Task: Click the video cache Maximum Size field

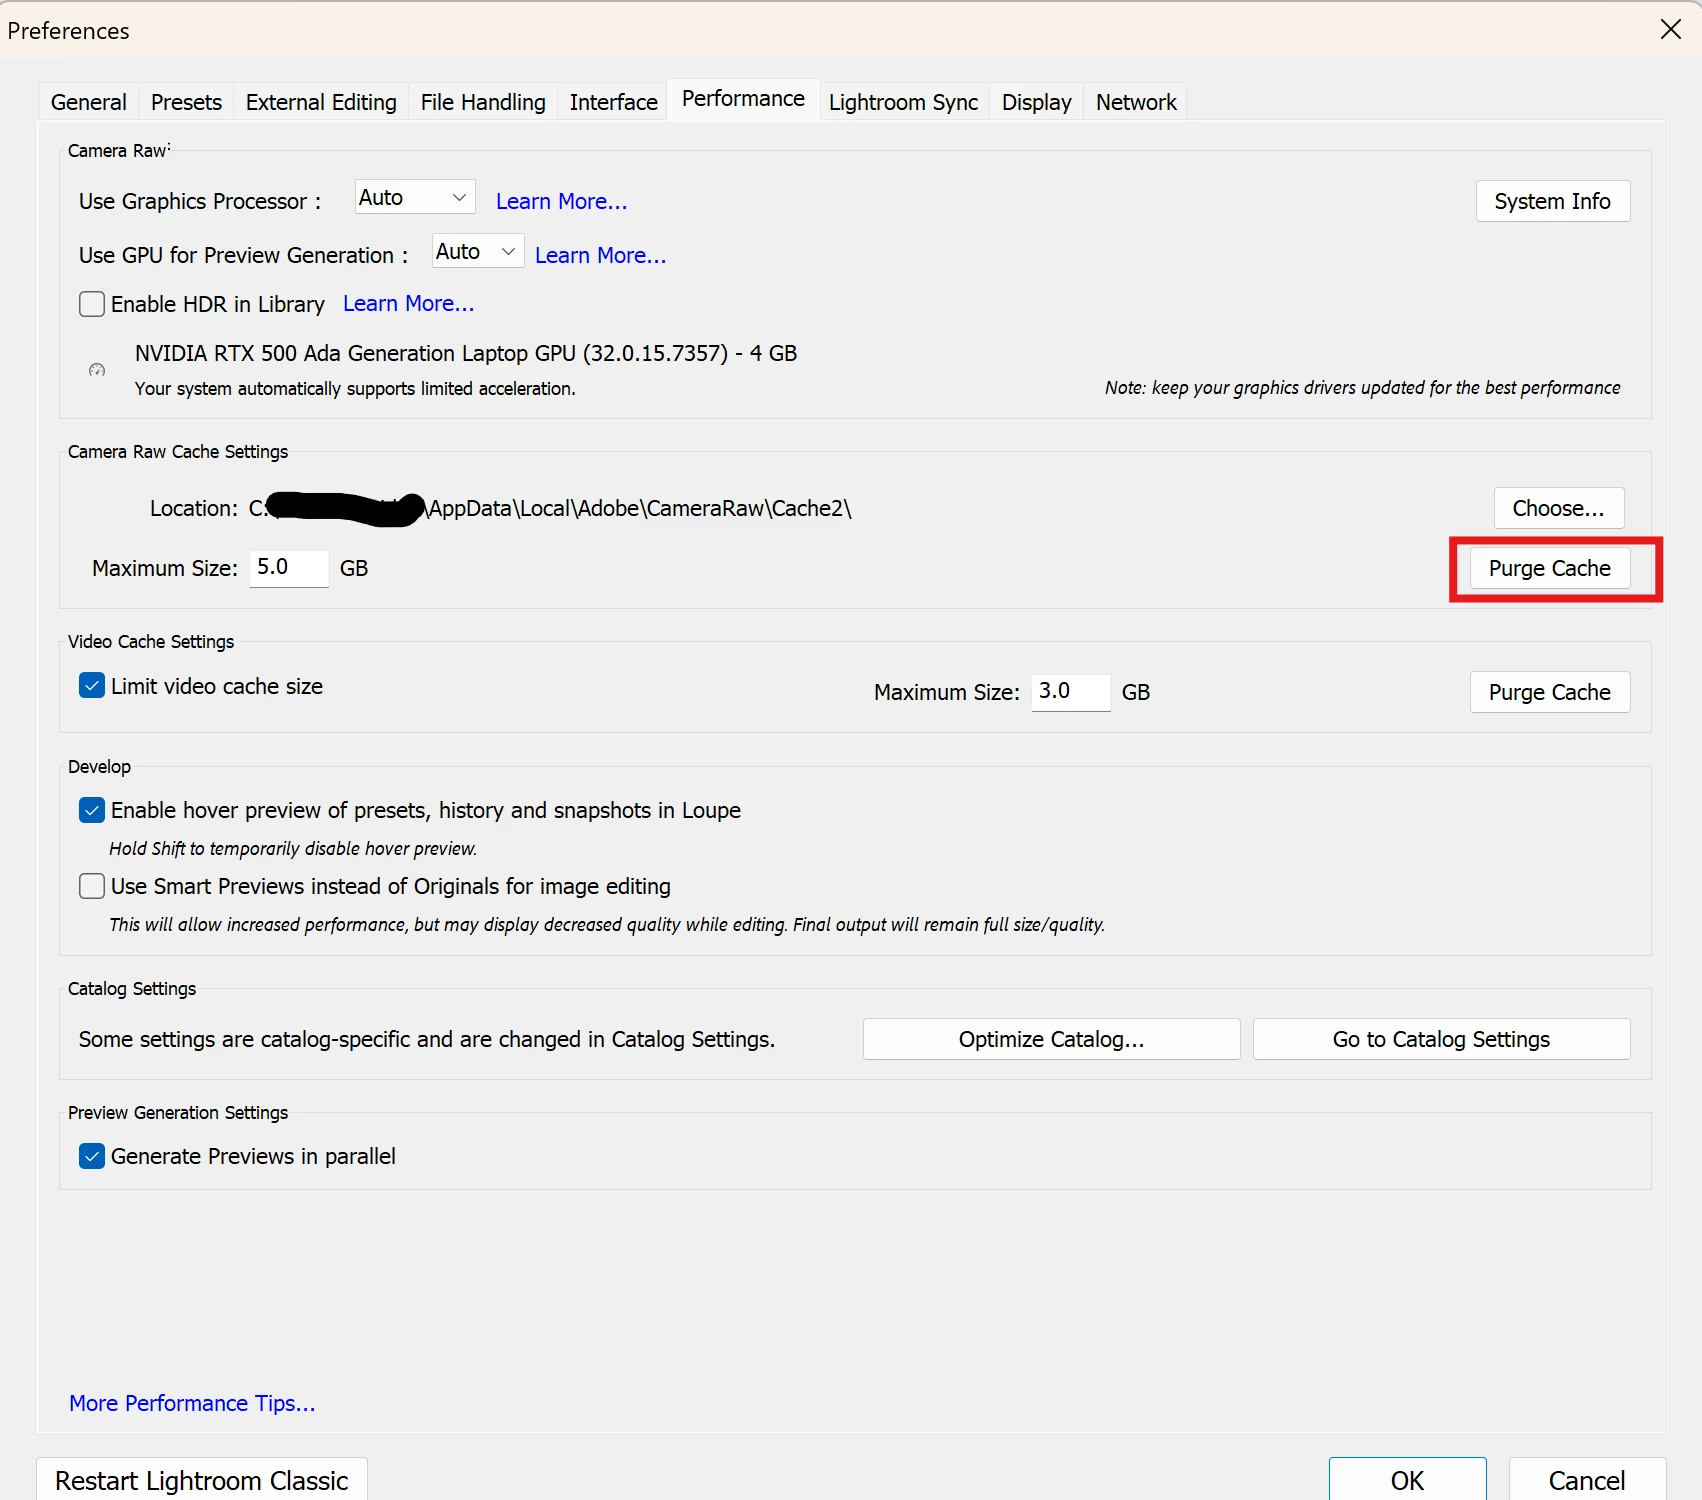Action: [x=1071, y=692]
